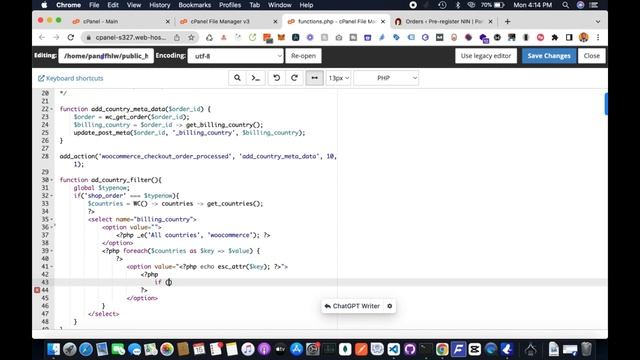Click Use legacy editor button
This screenshot has width=640, height=360.
[486, 56]
